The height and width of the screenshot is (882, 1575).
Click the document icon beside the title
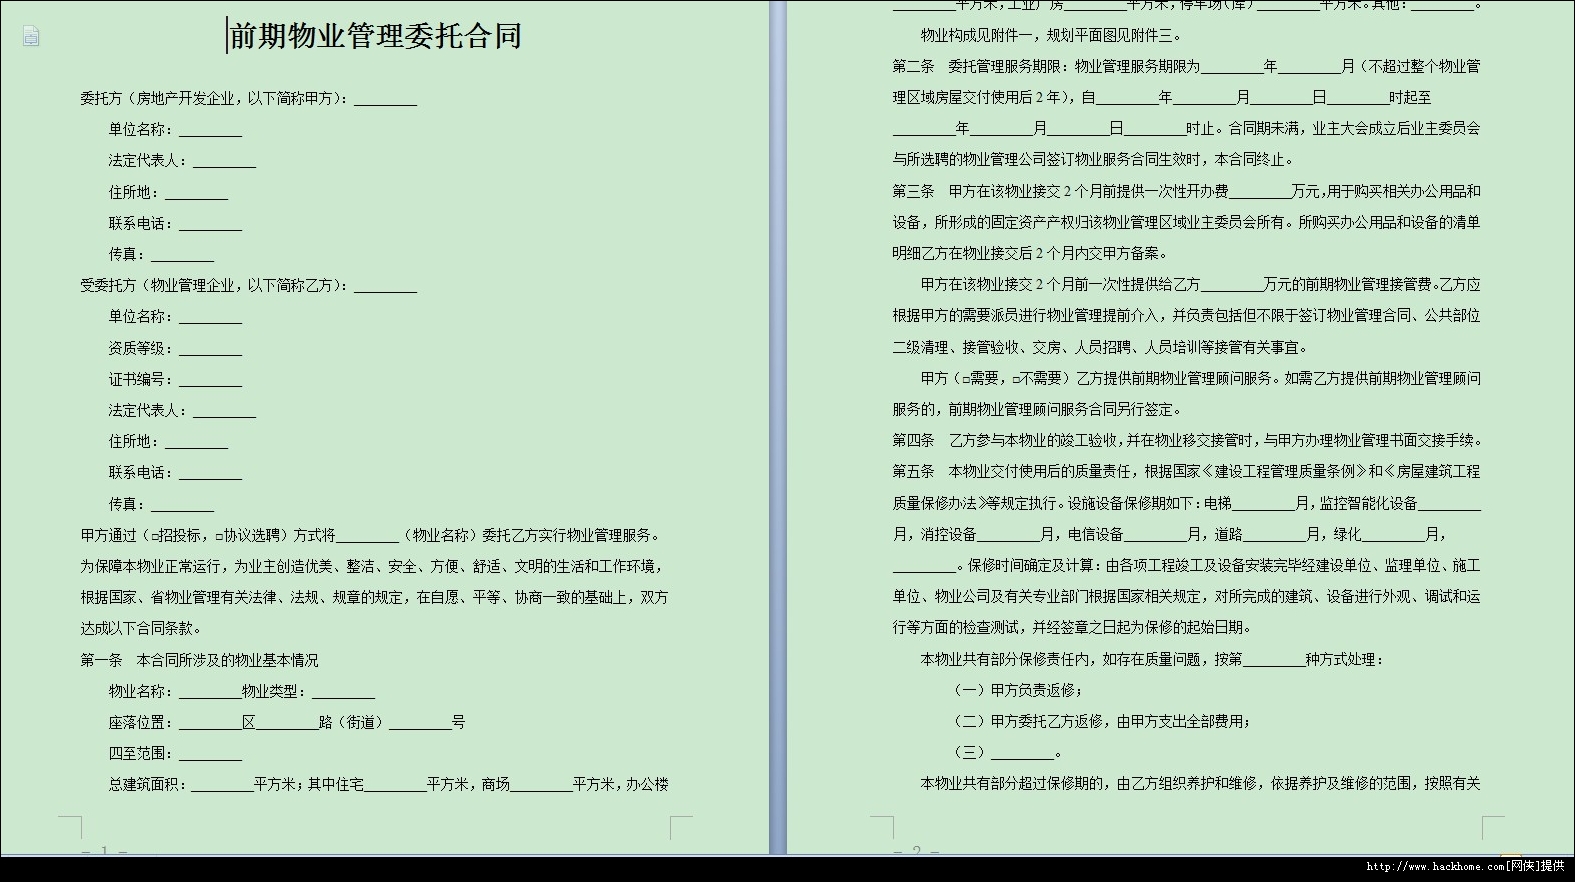pos(31,37)
